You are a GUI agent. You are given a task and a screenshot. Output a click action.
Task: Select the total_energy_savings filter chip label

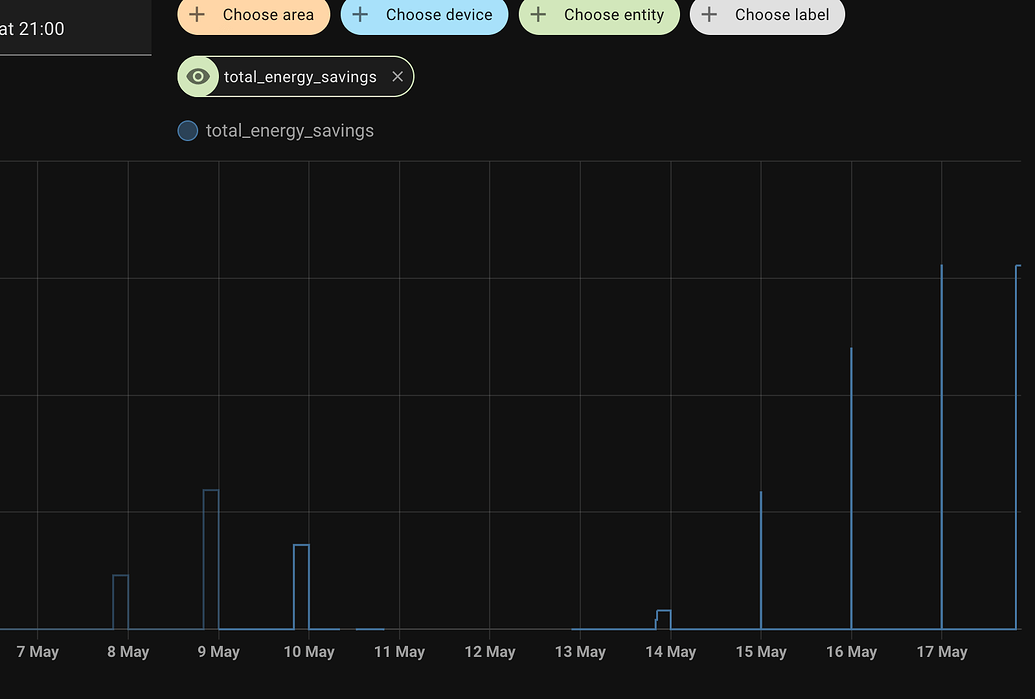click(x=302, y=76)
